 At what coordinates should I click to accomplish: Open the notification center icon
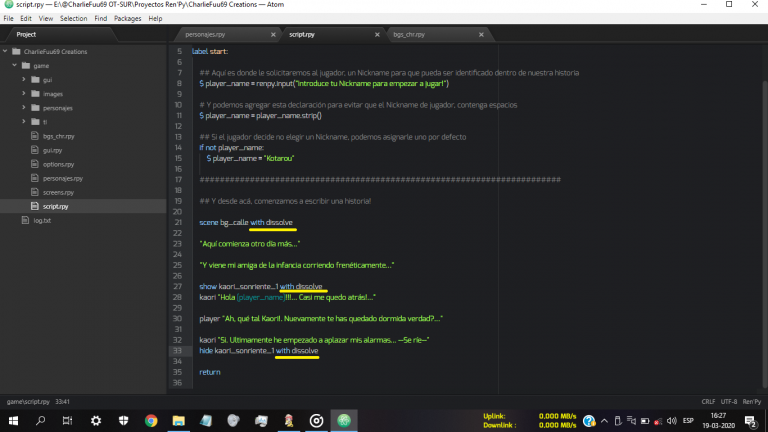[753, 421]
